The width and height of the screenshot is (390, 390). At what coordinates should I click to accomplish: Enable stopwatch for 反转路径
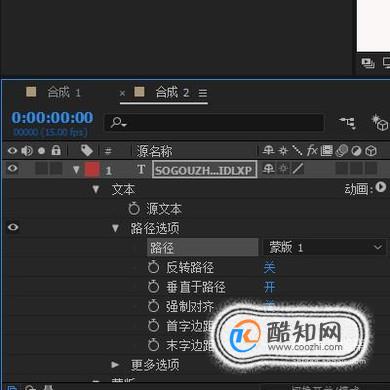153,267
